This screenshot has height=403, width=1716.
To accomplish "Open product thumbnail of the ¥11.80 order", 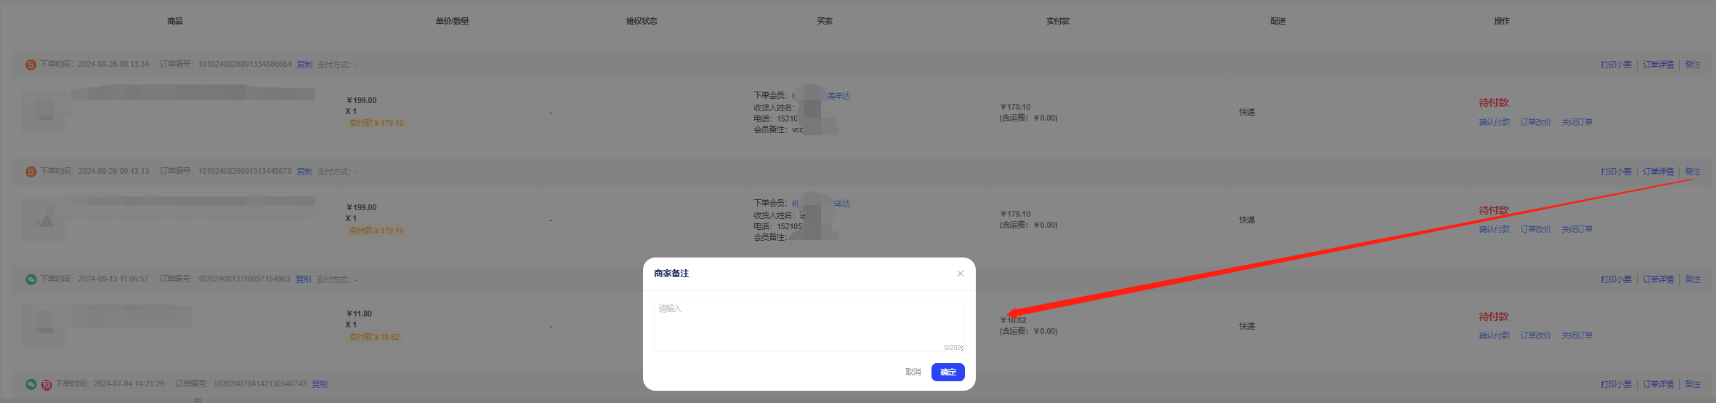I will click(44, 326).
